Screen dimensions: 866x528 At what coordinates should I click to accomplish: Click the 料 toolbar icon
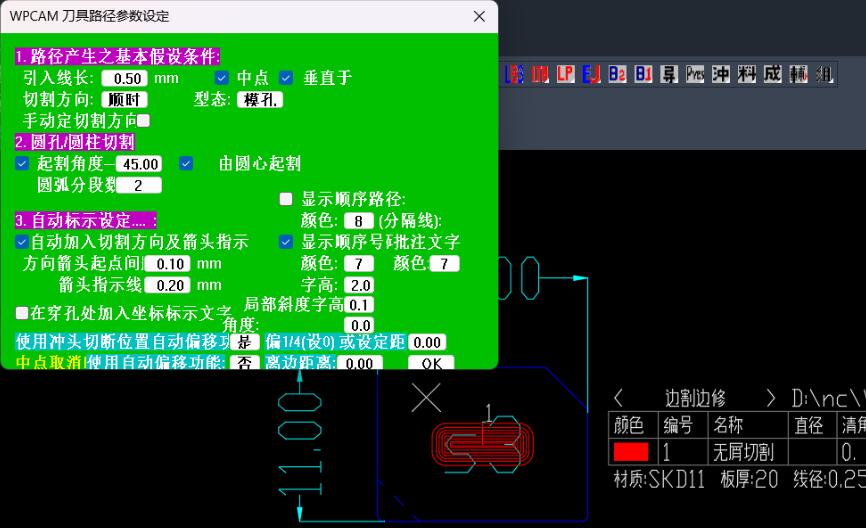tap(747, 74)
